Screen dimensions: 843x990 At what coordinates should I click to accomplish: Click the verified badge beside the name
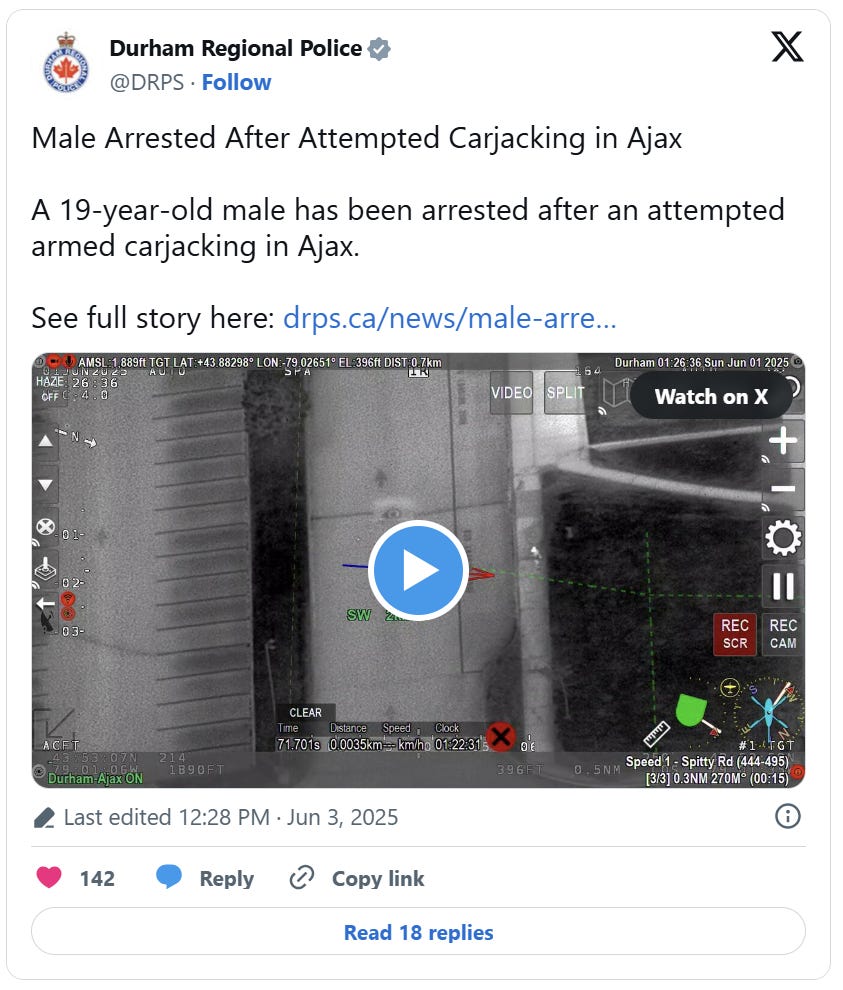tap(379, 49)
